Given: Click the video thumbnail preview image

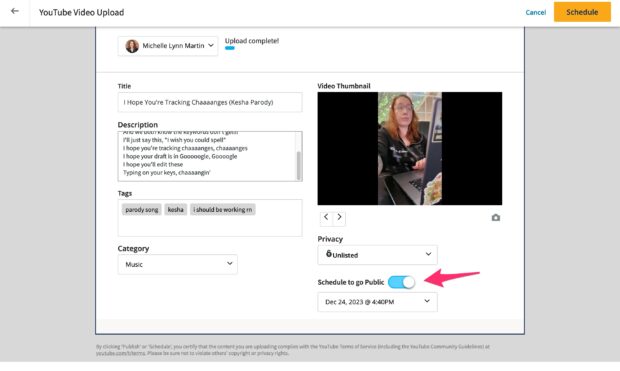Looking at the screenshot, I should pyautogui.click(x=410, y=148).
